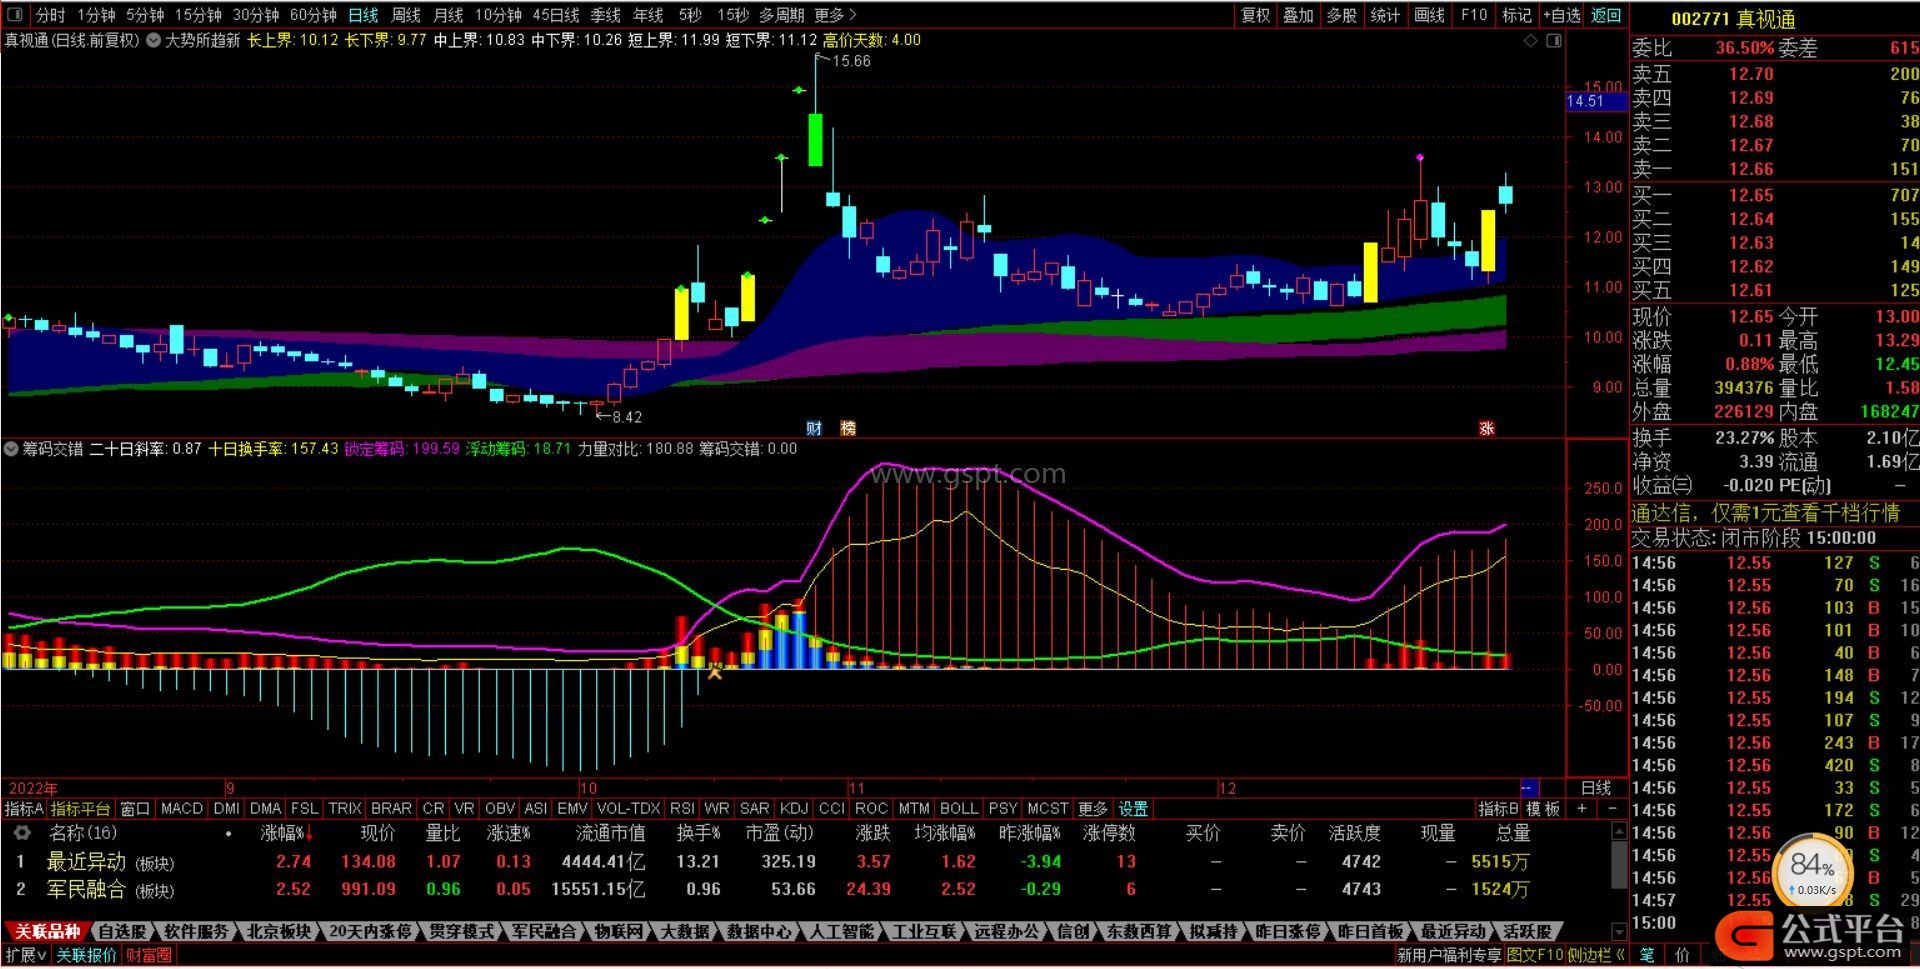Open the 统计 statistics button

click(1385, 15)
